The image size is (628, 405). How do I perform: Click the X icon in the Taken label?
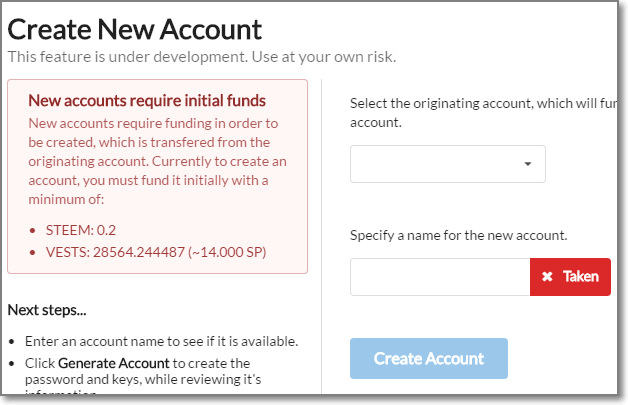547,277
